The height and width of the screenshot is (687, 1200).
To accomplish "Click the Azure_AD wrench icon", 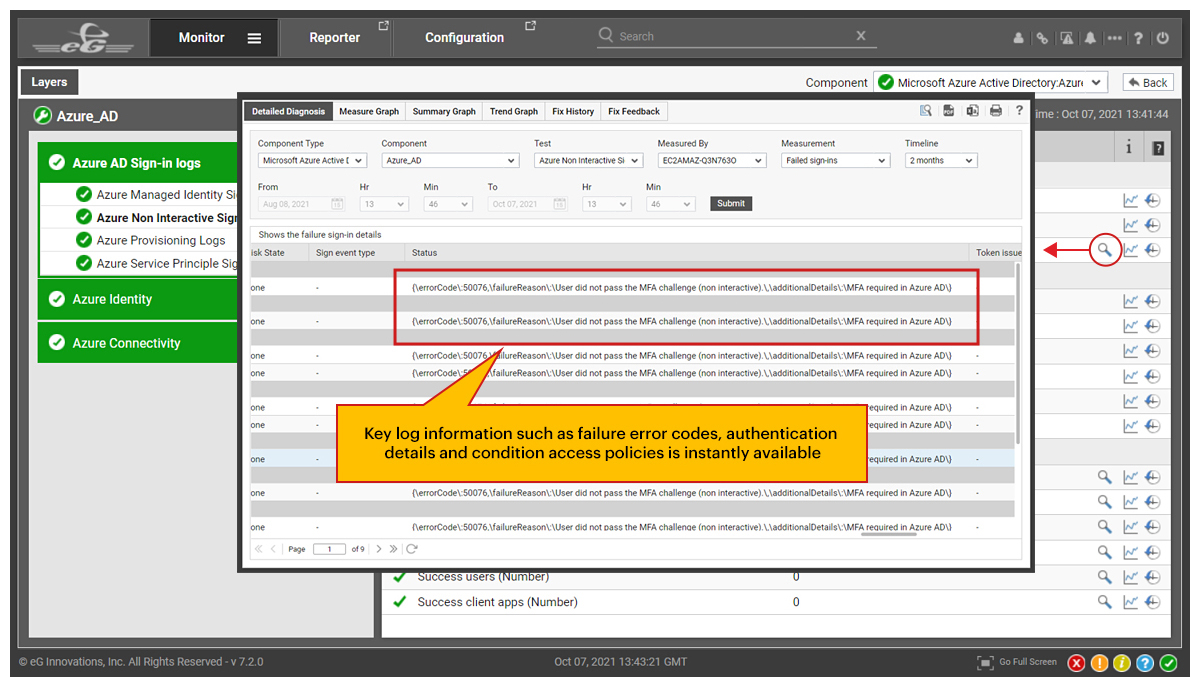I will pos(42,116).
